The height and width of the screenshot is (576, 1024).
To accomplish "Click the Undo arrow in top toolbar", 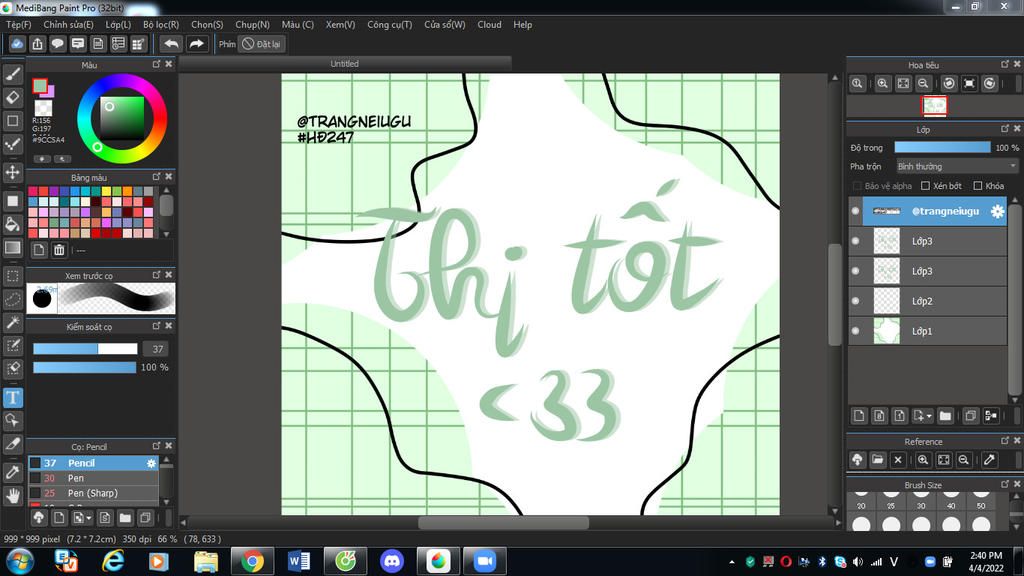I will click(x=171, y=44).
